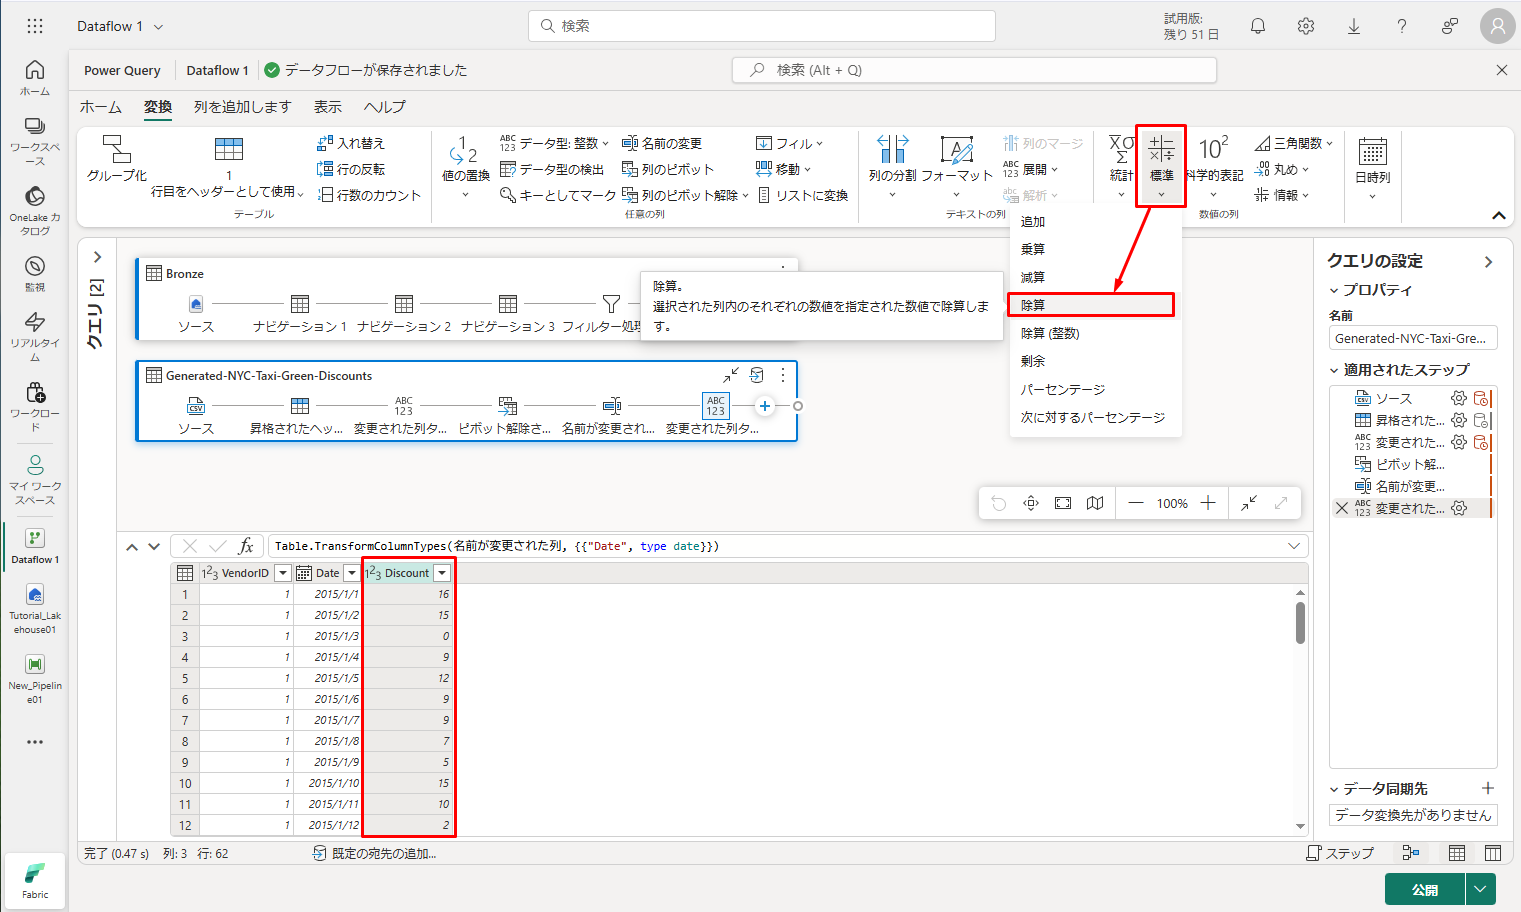This screenshot has height=912, width=1521.
Task: Switch to the 列を追加します tab
Action: coord(242,107)
